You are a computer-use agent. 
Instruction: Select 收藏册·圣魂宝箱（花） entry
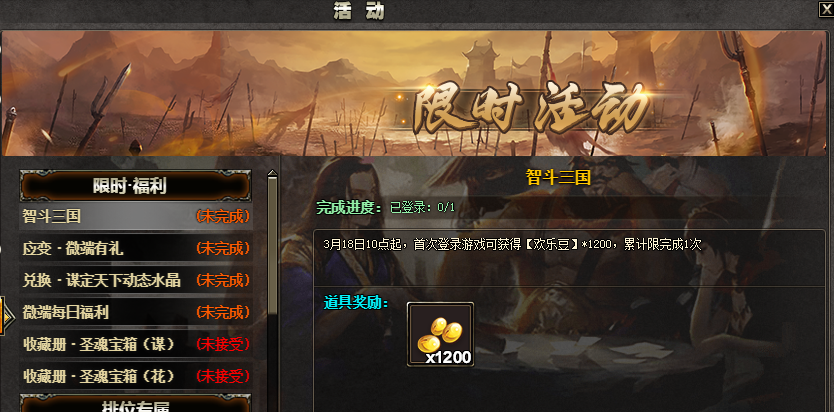point(136,376)
